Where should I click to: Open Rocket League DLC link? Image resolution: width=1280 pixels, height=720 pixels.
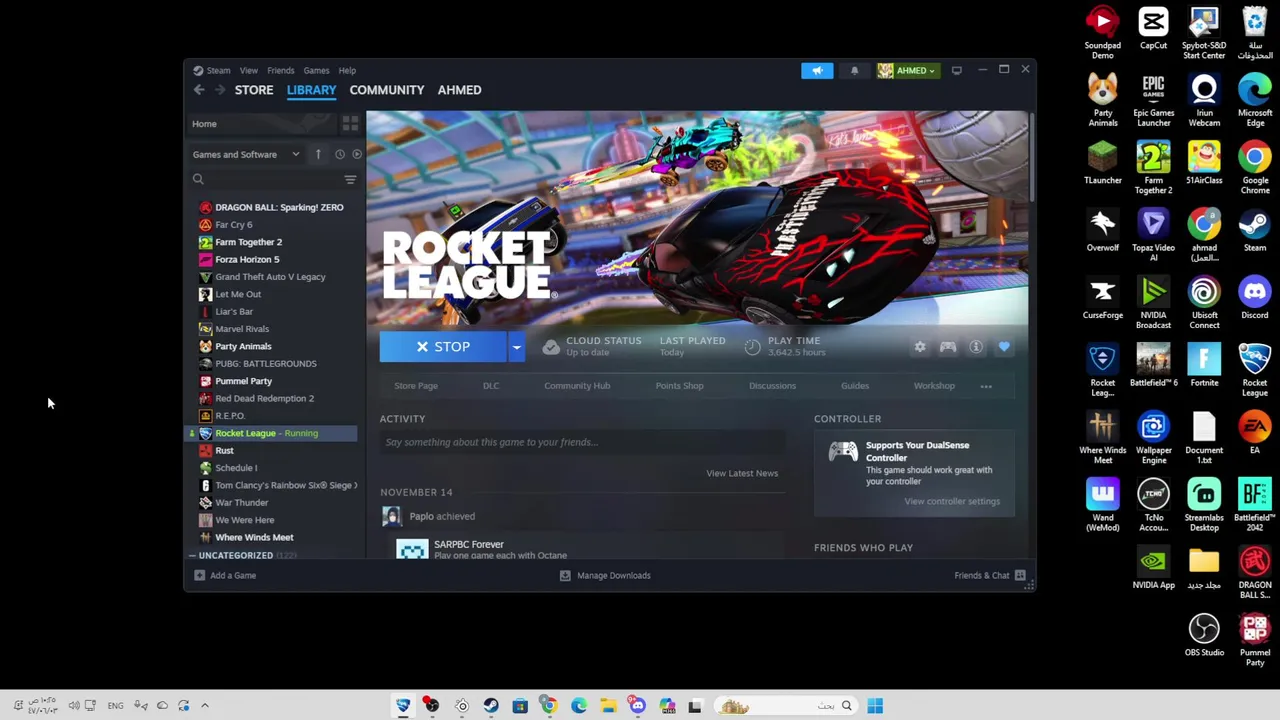pyautogui.click(x=491, y=386)
